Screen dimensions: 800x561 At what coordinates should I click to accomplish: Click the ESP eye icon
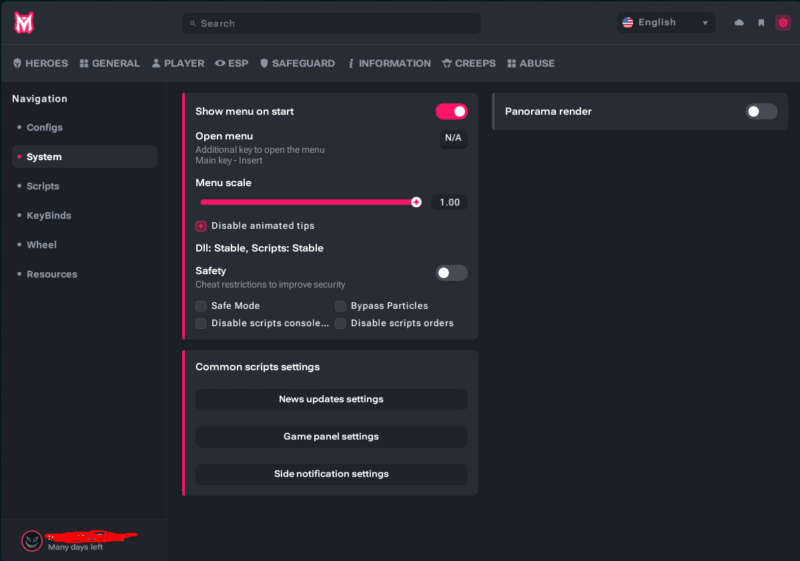point(220,63)
